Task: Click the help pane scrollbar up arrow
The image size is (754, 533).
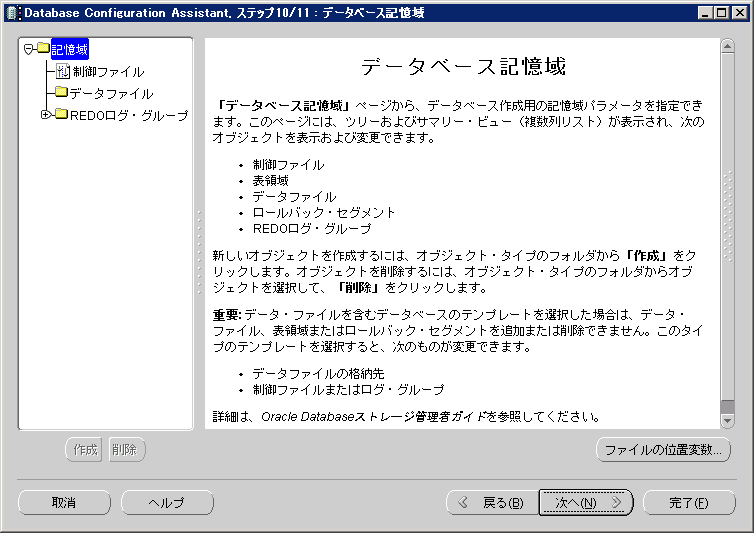Action: click(x=727, y=46)
